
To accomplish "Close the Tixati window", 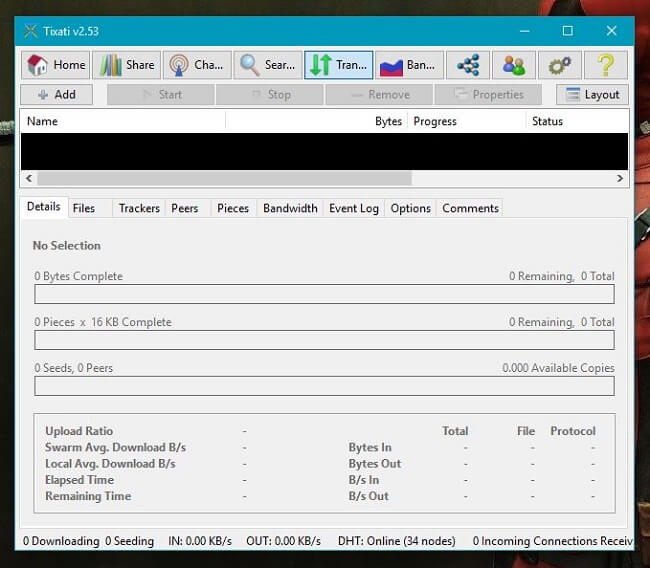I will tap(611, 31).
